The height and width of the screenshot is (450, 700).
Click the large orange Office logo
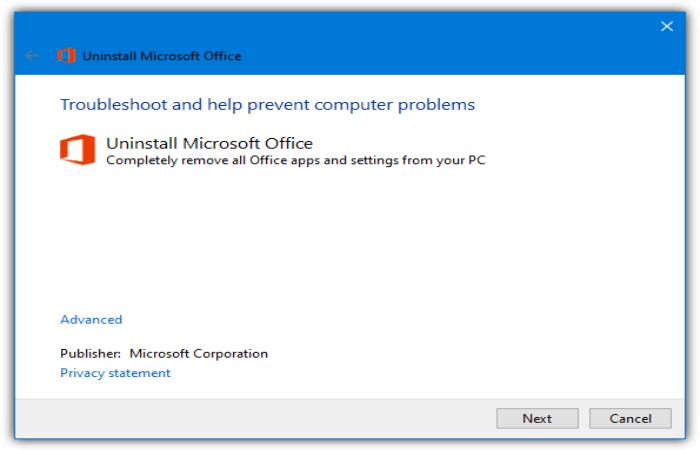(x=78, y=150)
